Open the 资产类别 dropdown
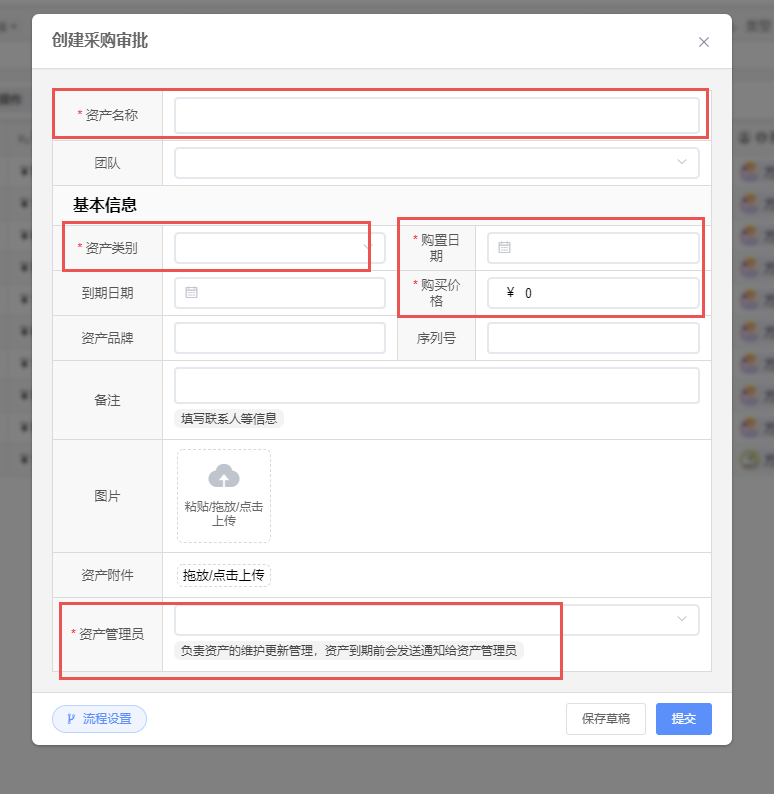This screenshot has height=794, width=774. click(x=279, y=248)
